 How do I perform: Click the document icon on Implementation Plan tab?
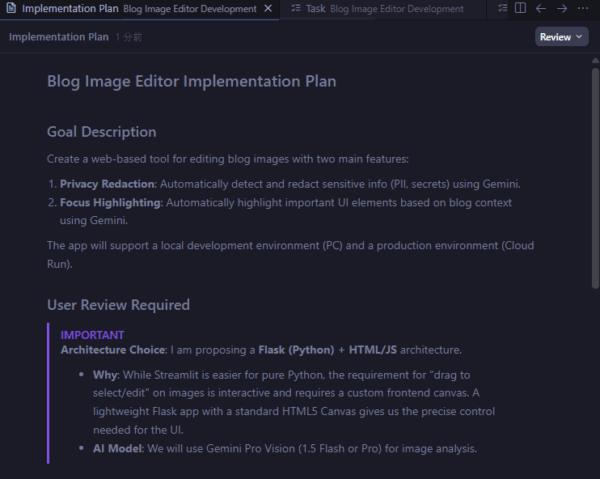10,9
